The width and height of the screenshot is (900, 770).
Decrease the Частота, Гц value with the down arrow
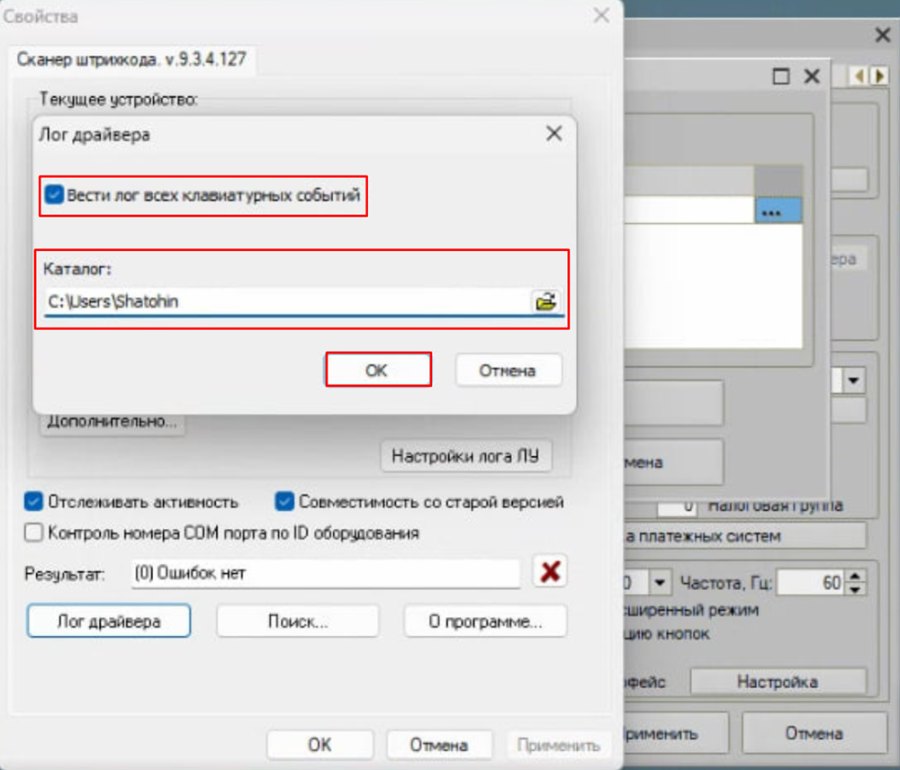coord(855,589)
